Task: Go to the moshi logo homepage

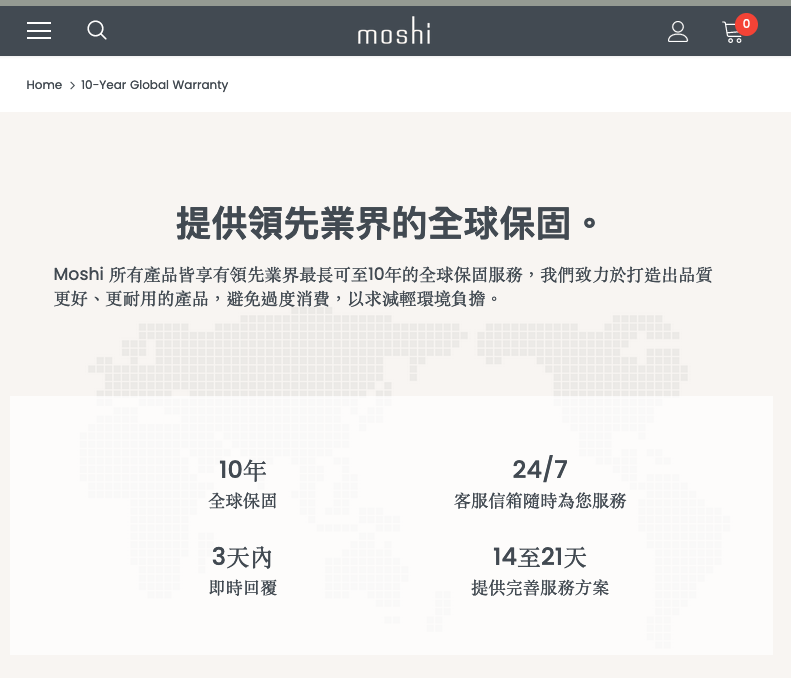Action: coord(394,31)
